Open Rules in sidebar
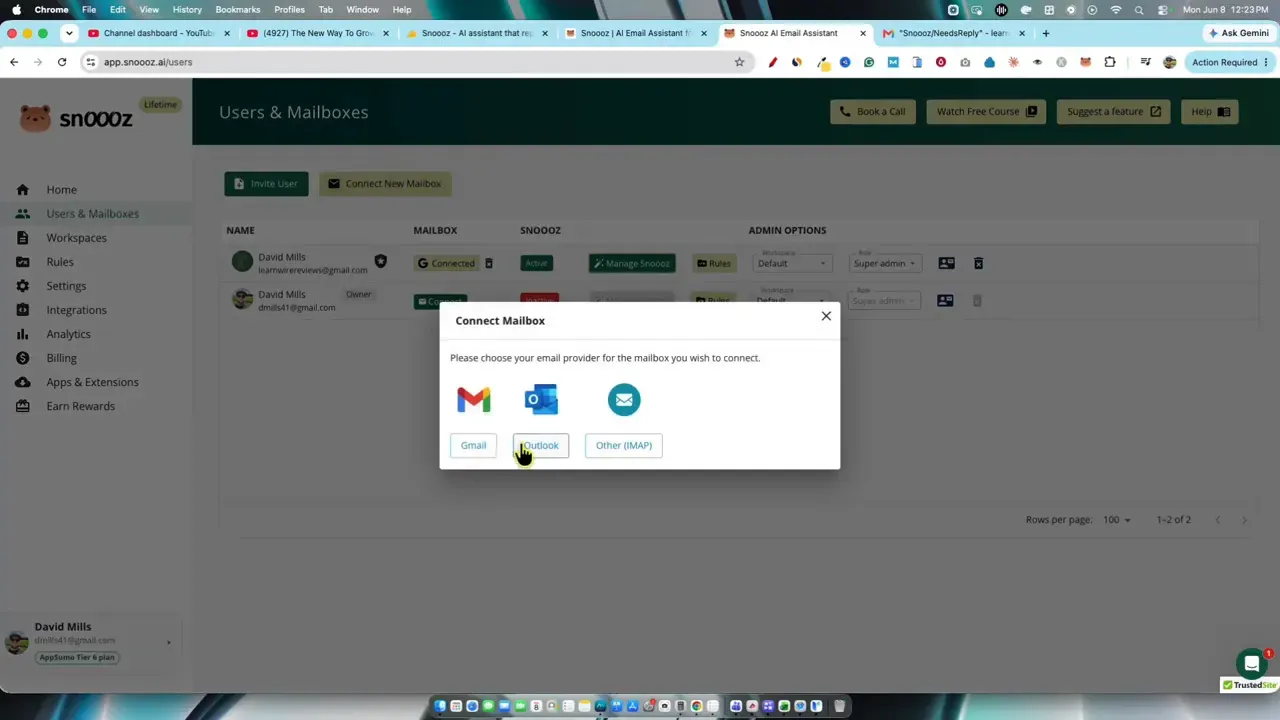Screen dimensions: 1280x720 tap(60, 262)
